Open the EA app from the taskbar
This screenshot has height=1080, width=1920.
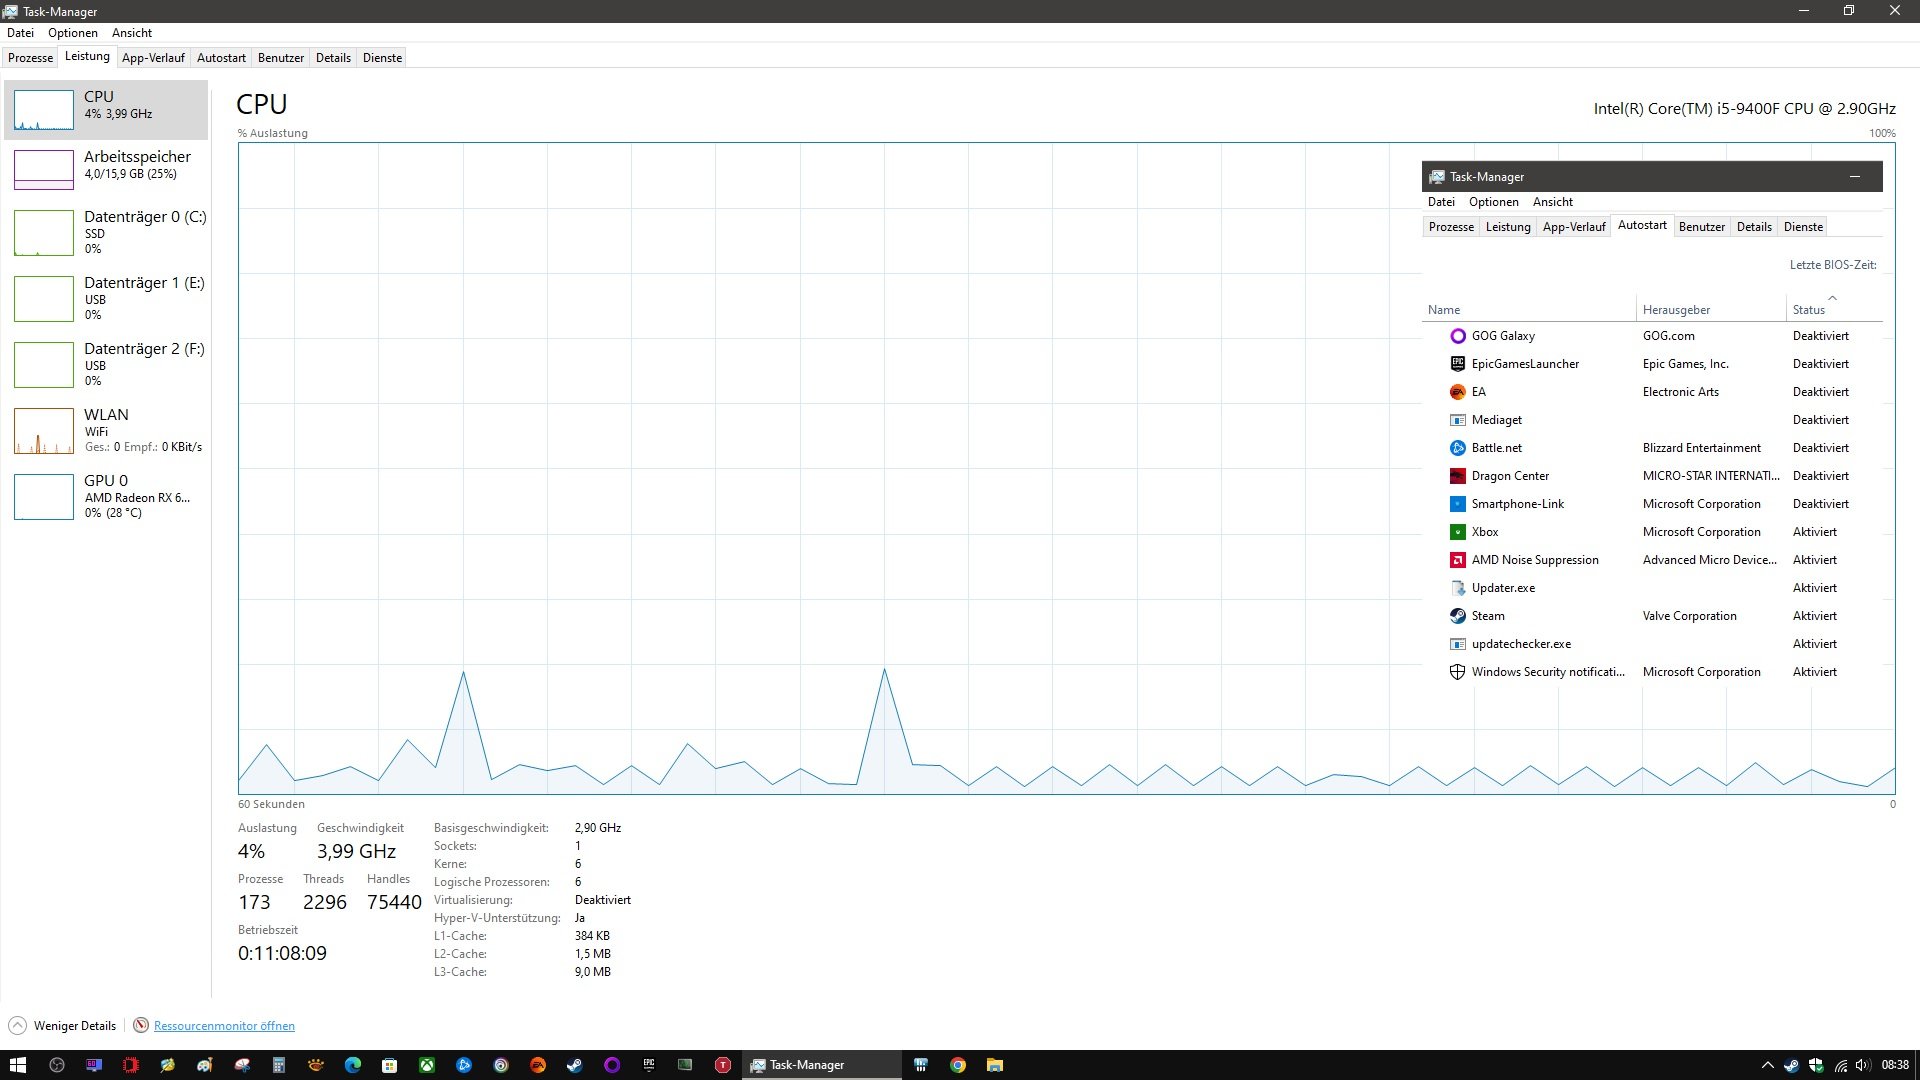click(x=538, y=1065)
